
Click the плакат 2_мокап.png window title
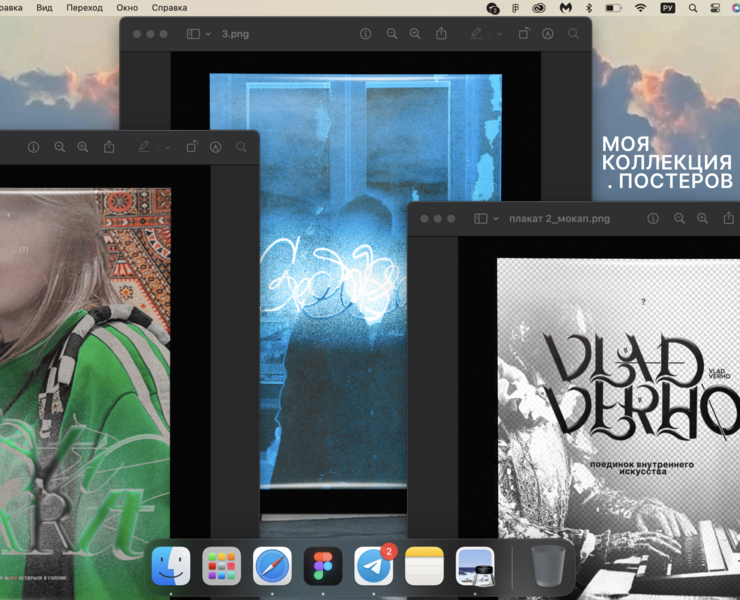[559, 218]
